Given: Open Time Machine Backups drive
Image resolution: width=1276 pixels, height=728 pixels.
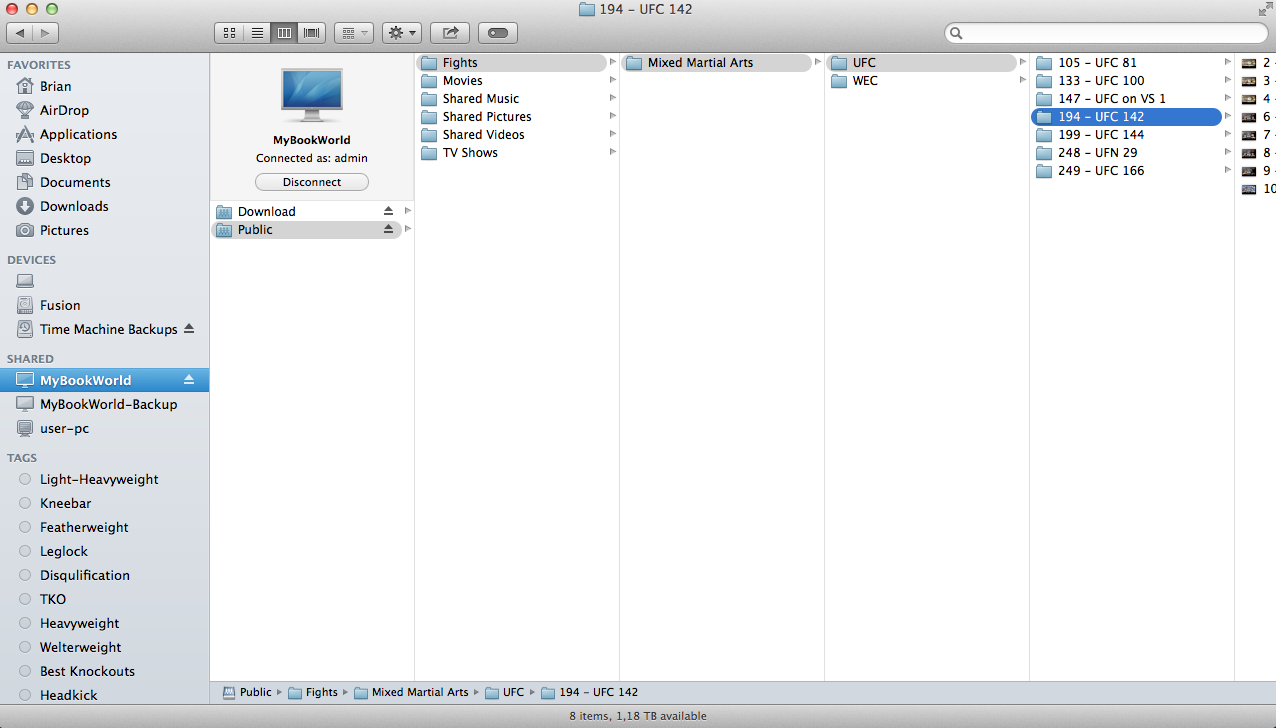Looking at the screenshot, I should pos(108,329).
